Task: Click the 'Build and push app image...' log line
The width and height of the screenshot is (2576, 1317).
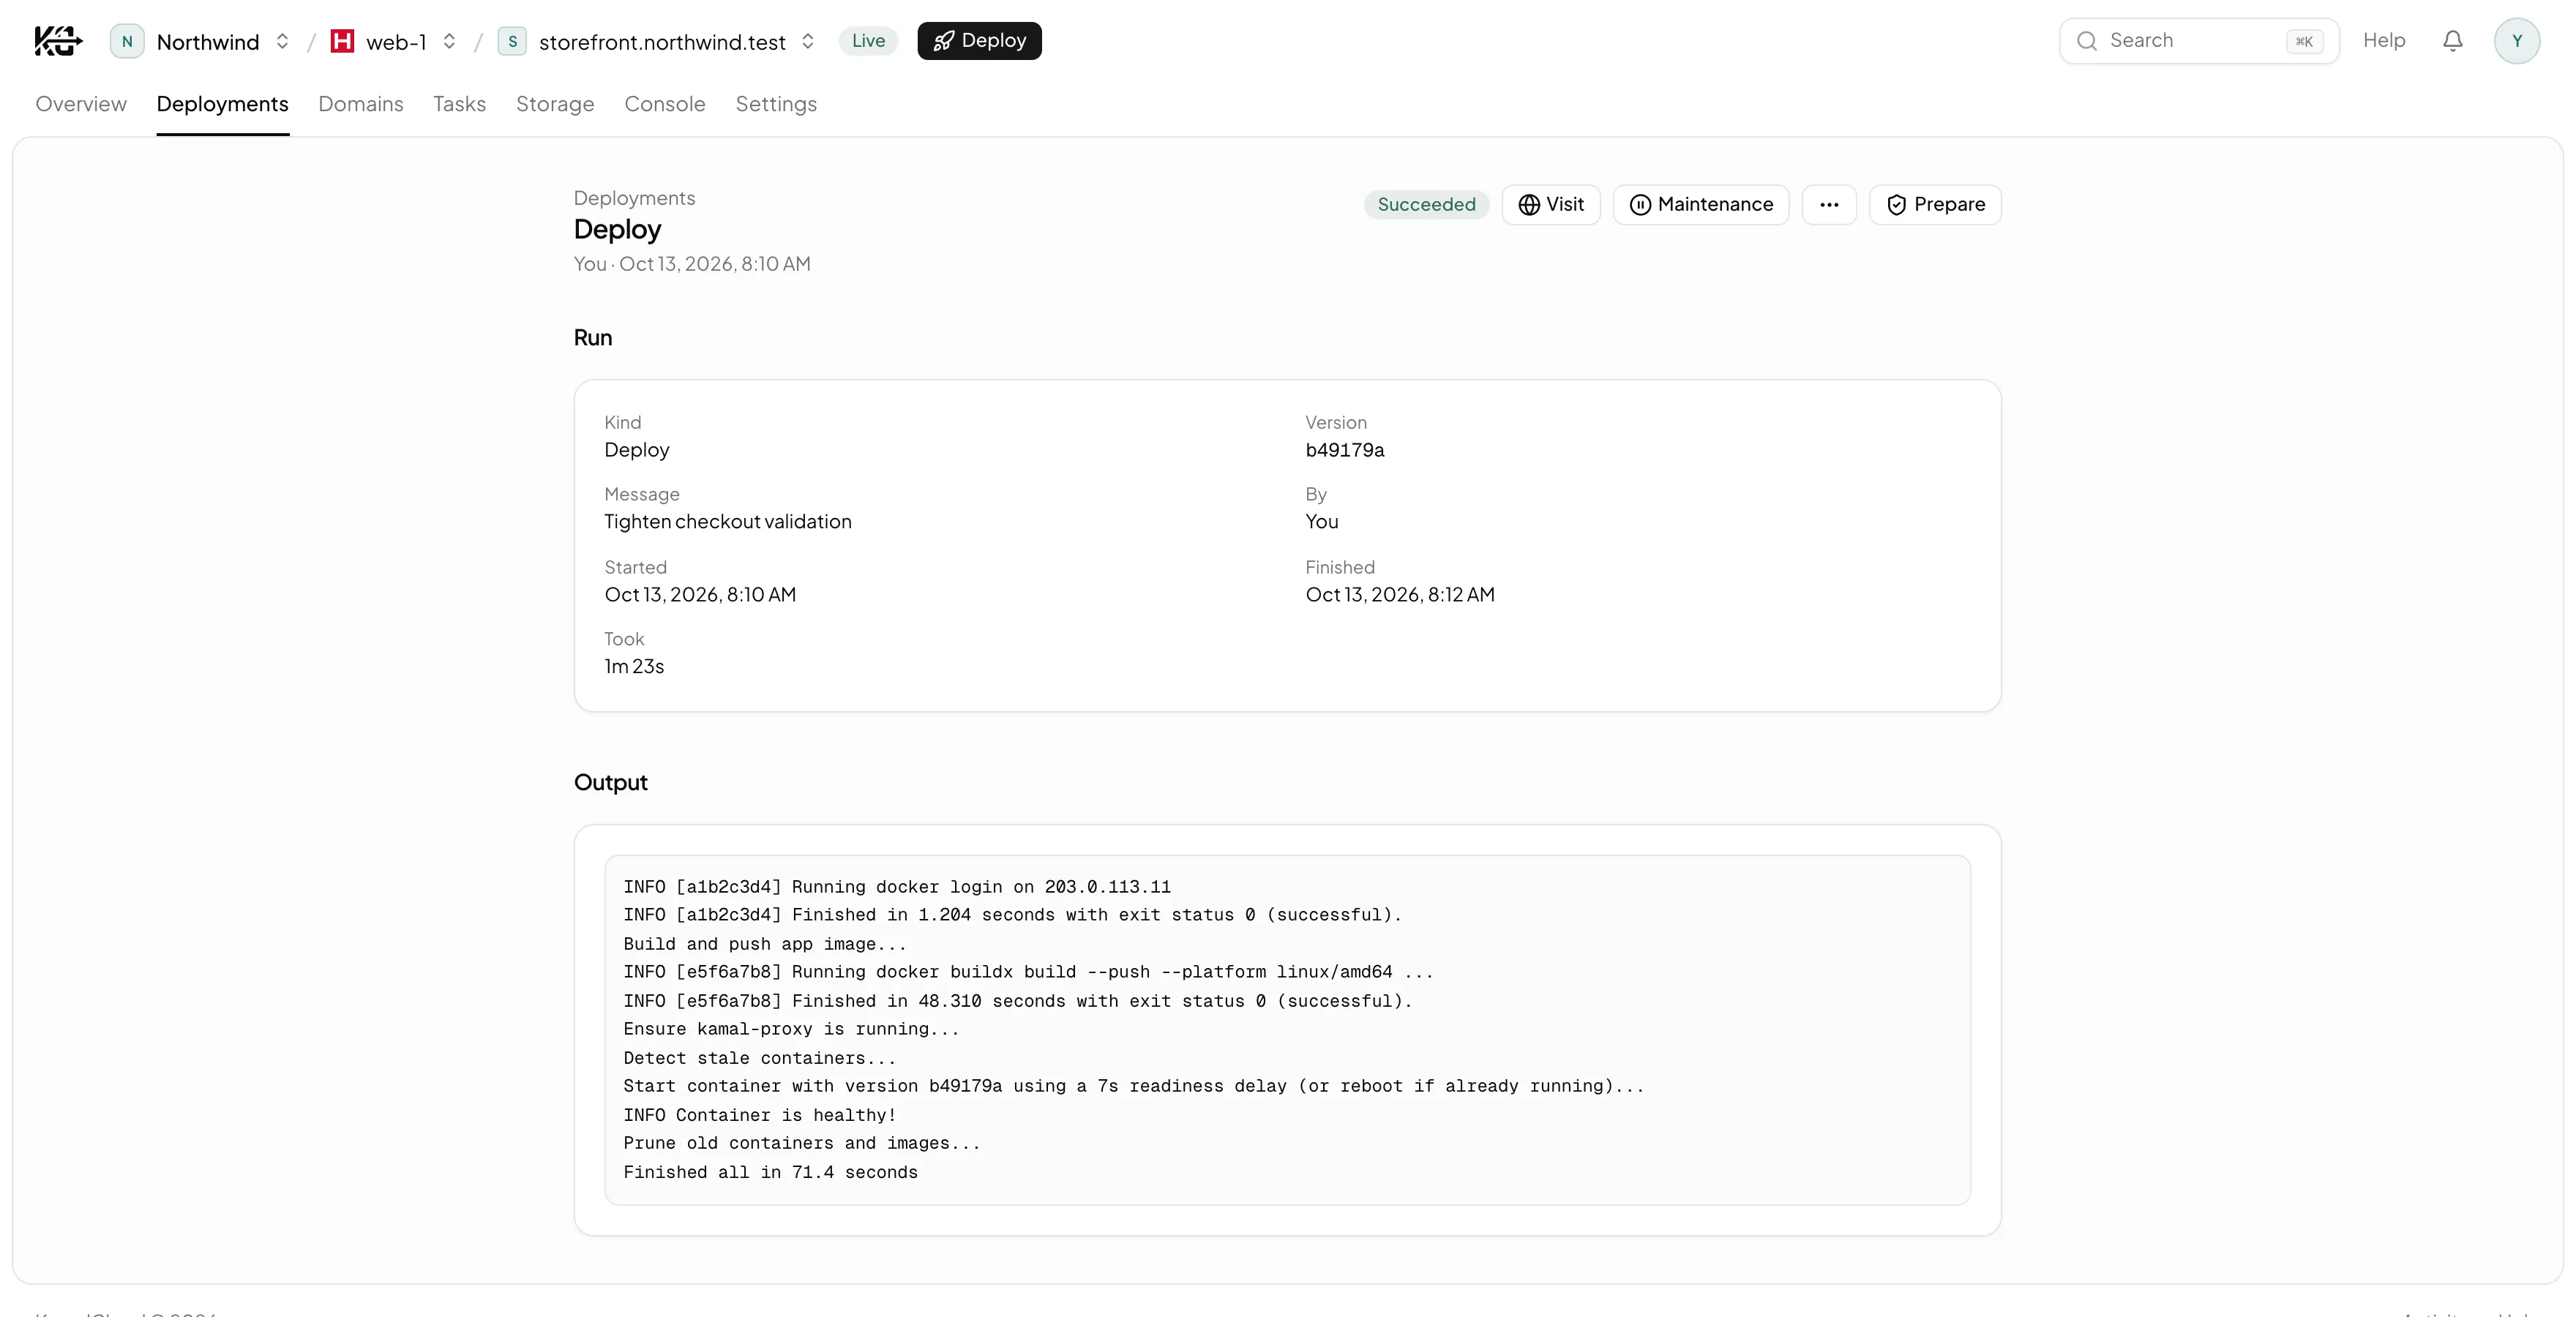Action: [765, 944]
